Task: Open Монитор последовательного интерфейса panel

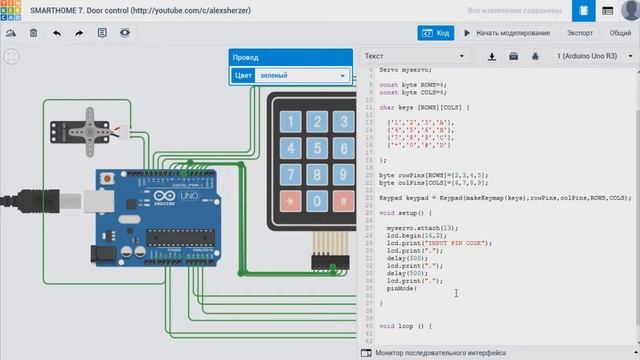Action: click(440, 353)
